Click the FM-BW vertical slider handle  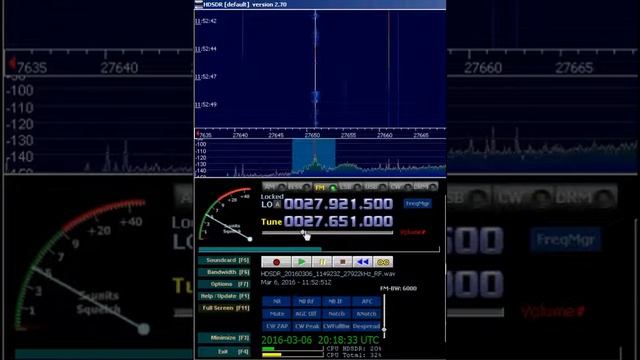(x=384, y=329)
